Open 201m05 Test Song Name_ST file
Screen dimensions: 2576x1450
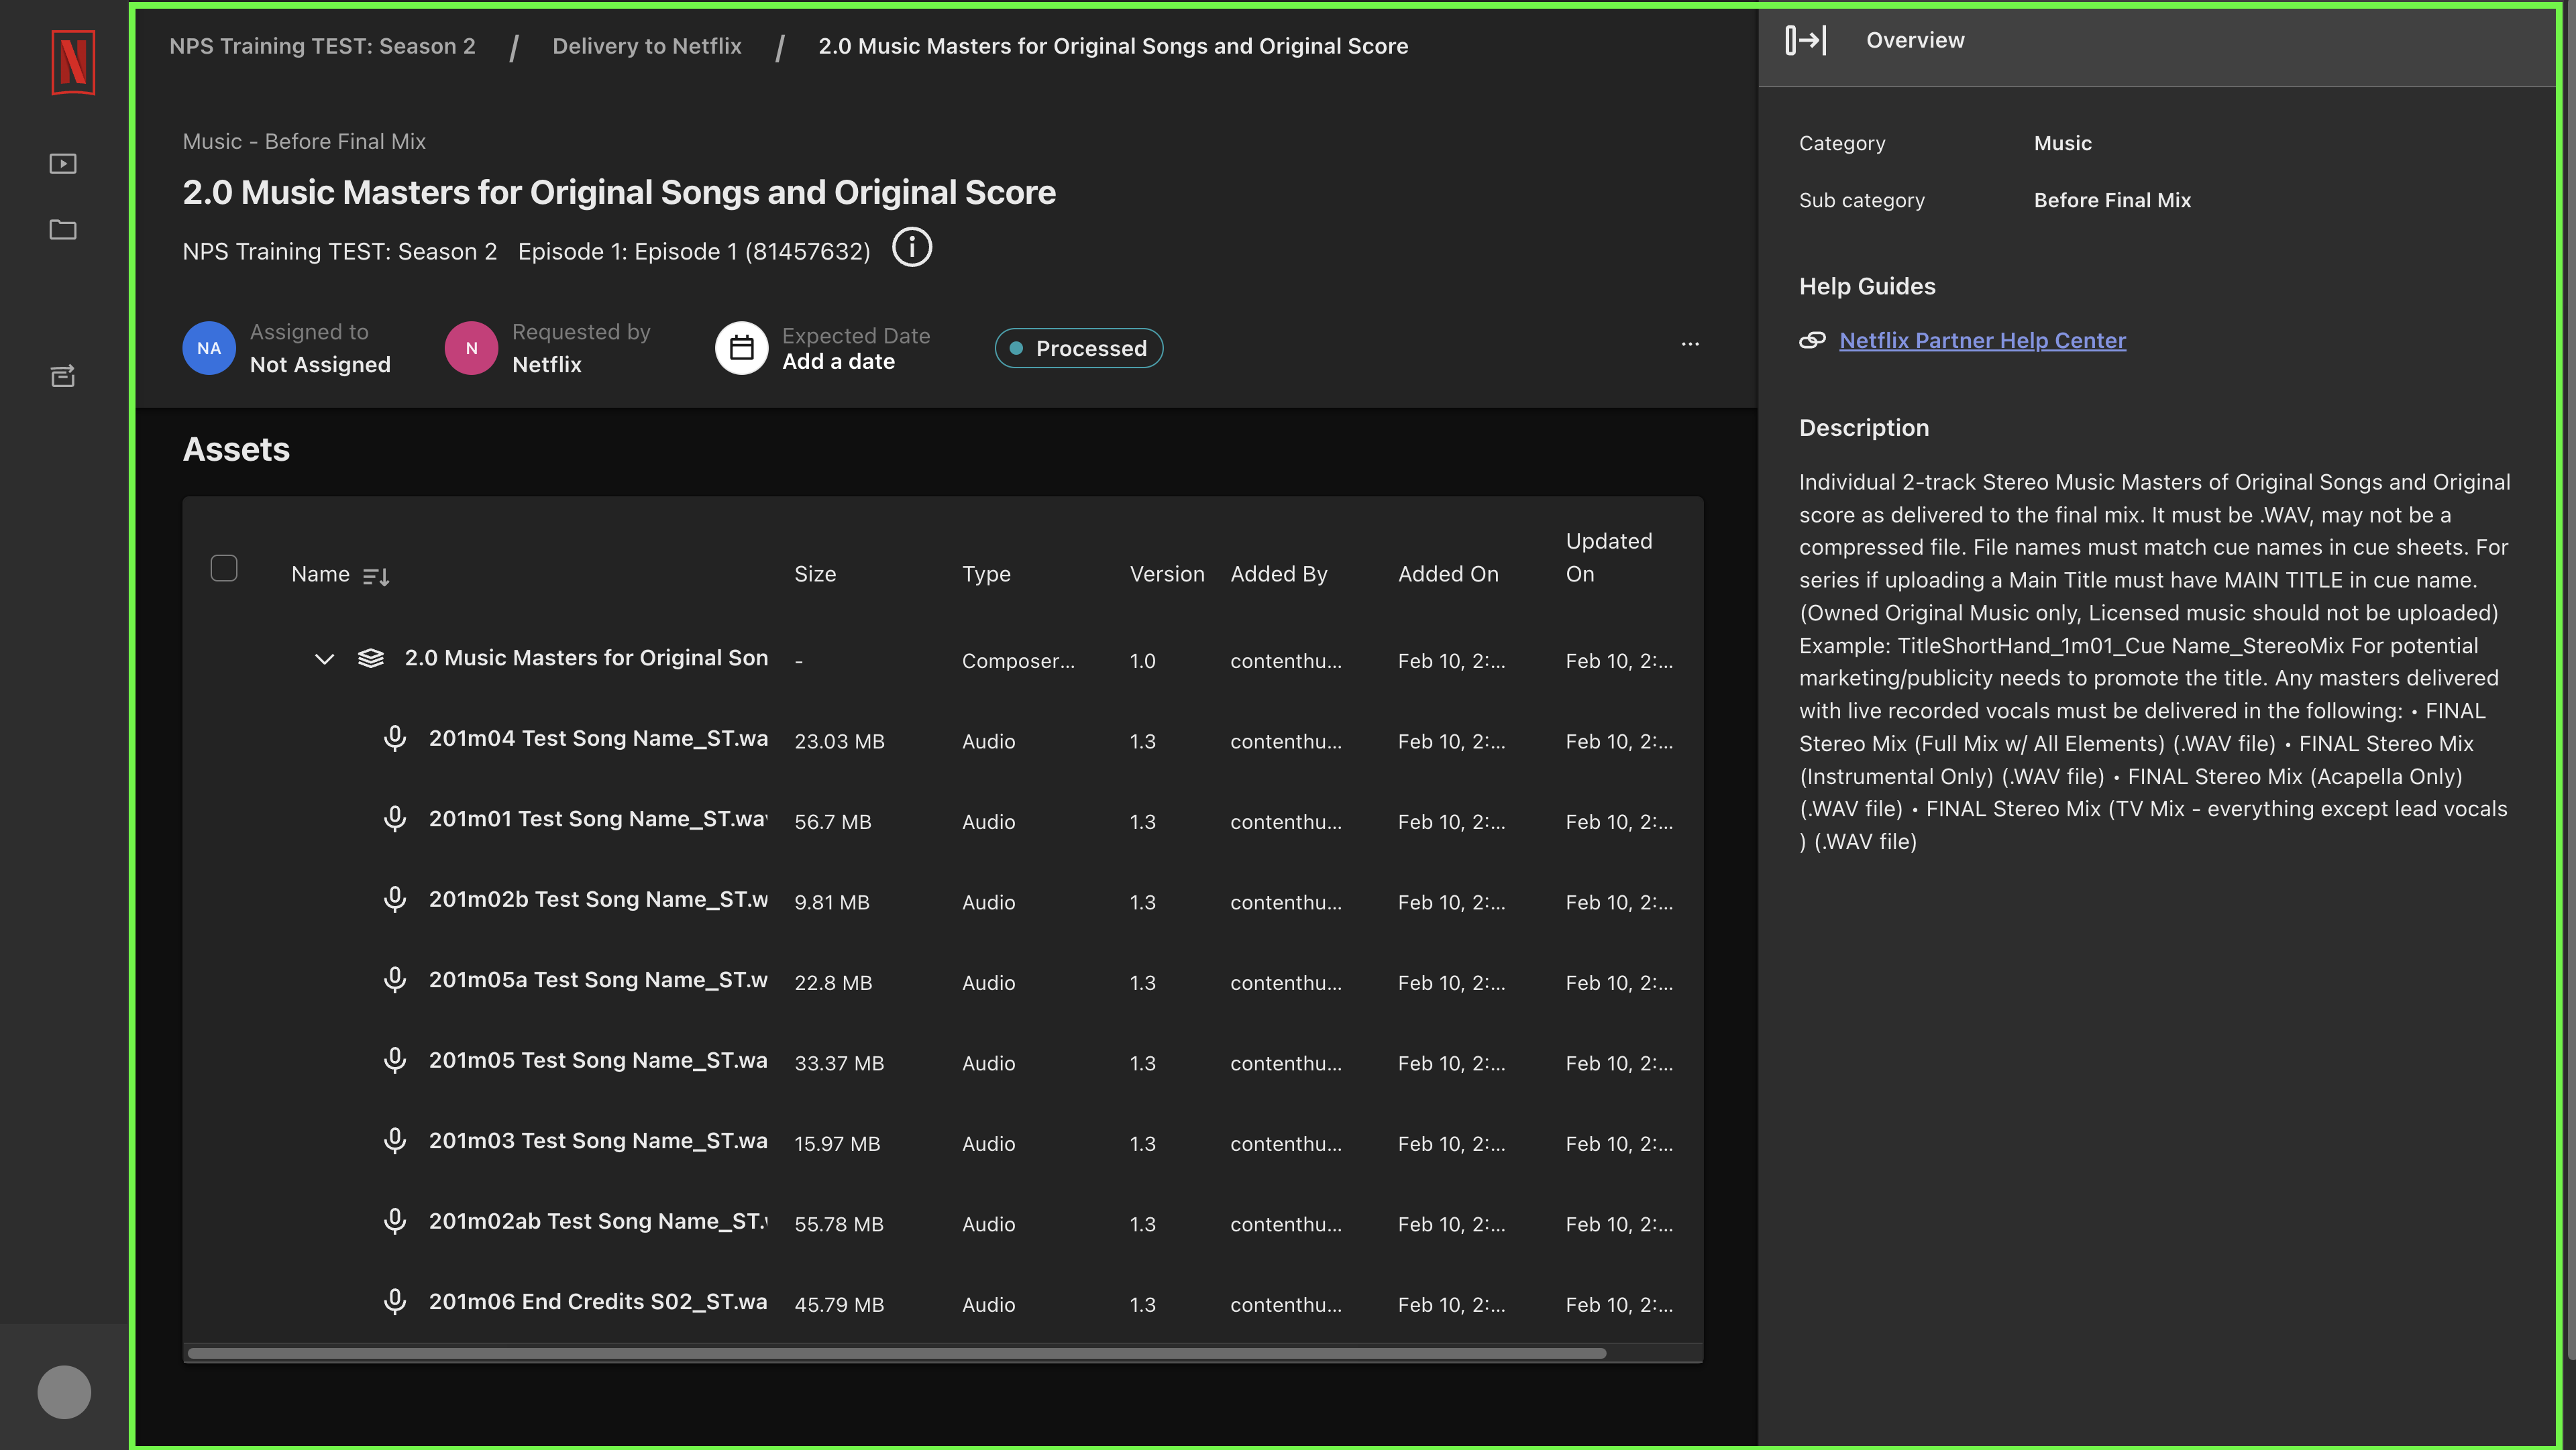(598, 1060)
